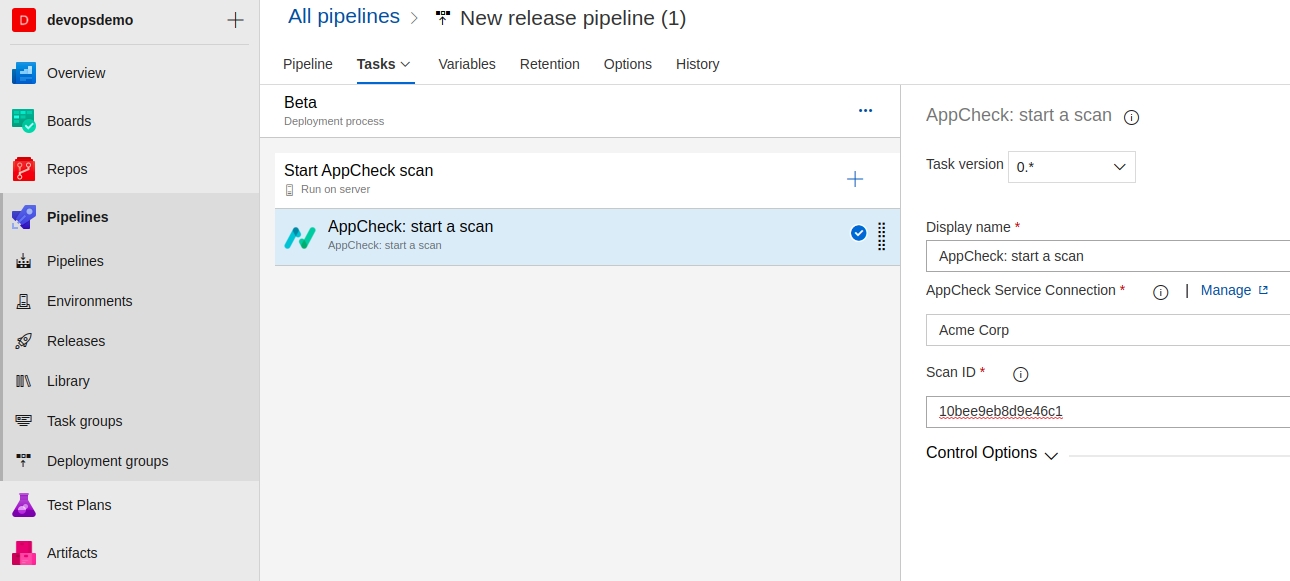Viewport: 1290px width, 581px height.
Task: Click the Display name input field
Action: click(1100, 256)
